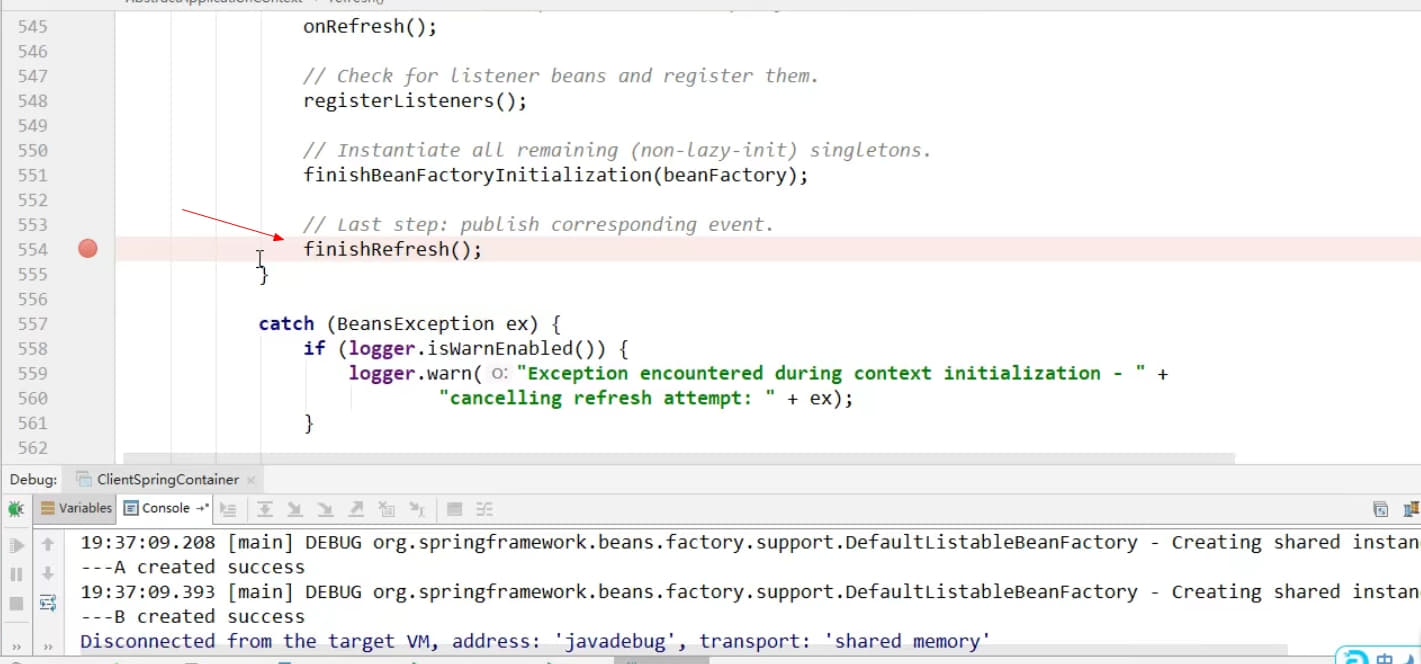Click the Step Into toolbar icon
The height and width of the screenshot is (664, 1421).
[x=295, y=509]
